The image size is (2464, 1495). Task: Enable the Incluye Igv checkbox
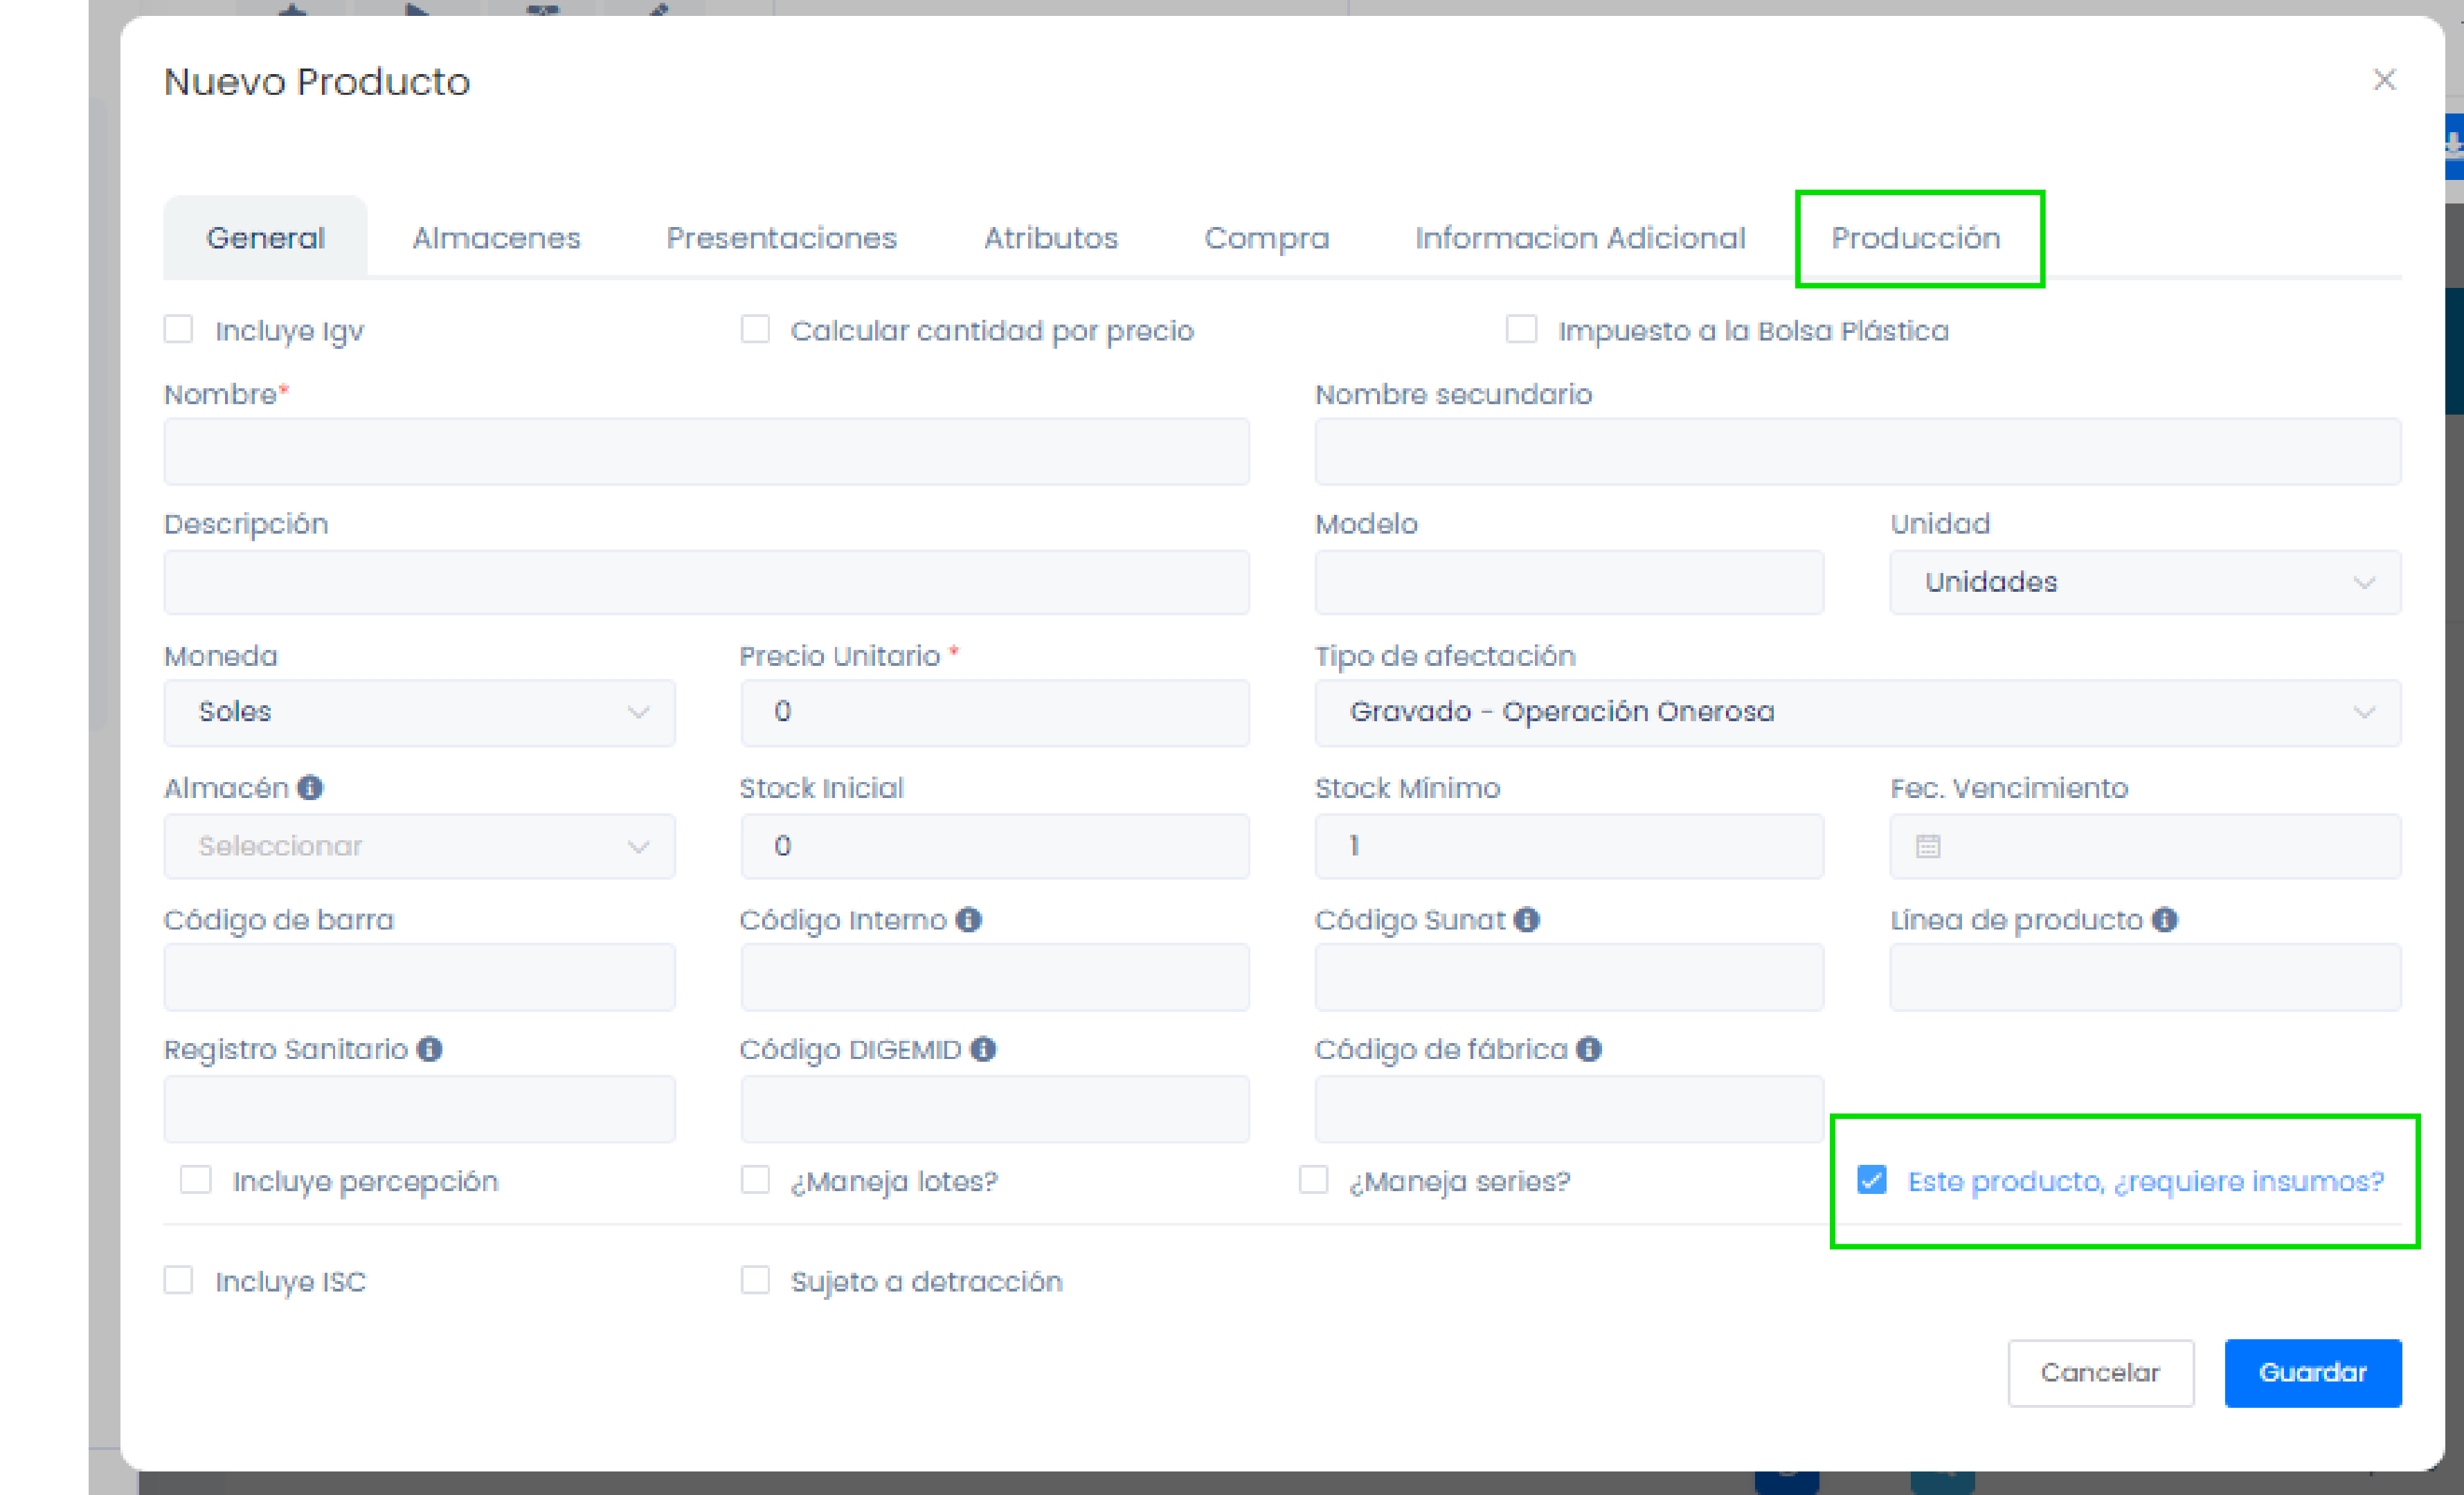(178, 330)
